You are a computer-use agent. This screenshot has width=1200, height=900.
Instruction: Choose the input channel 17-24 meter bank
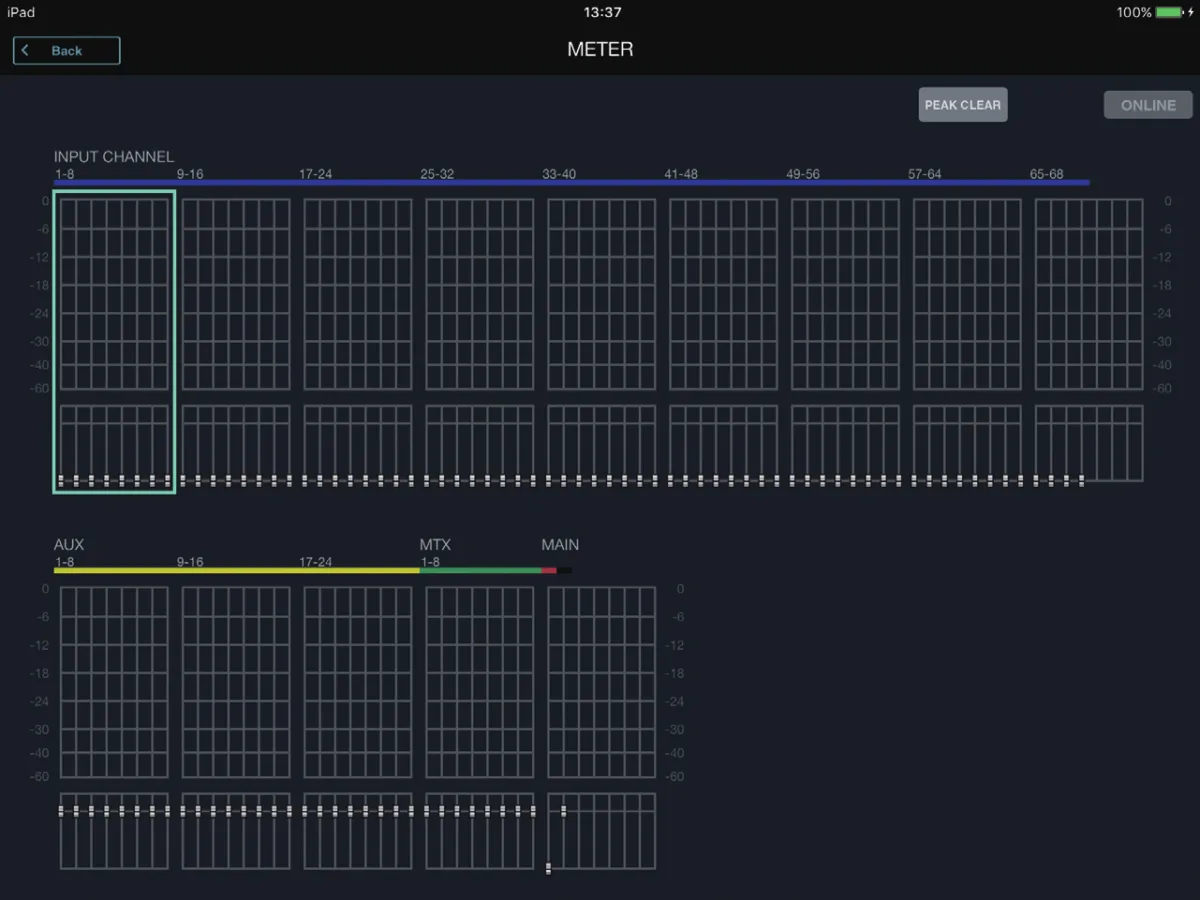click(358, 341)
